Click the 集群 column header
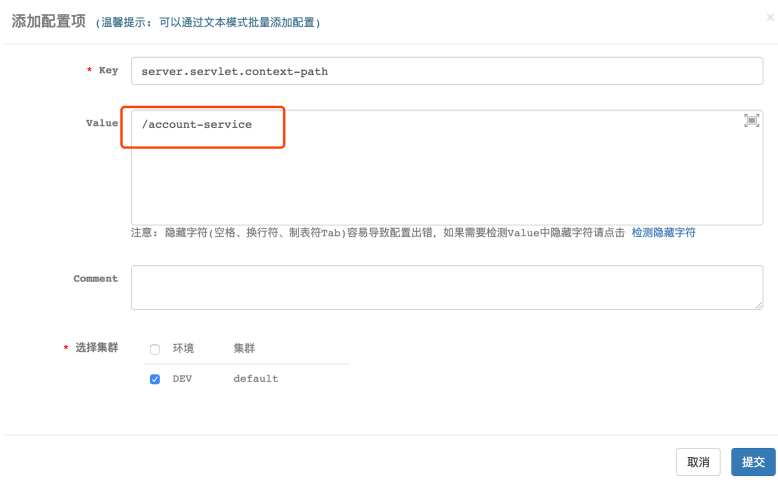 click(244, 349)
